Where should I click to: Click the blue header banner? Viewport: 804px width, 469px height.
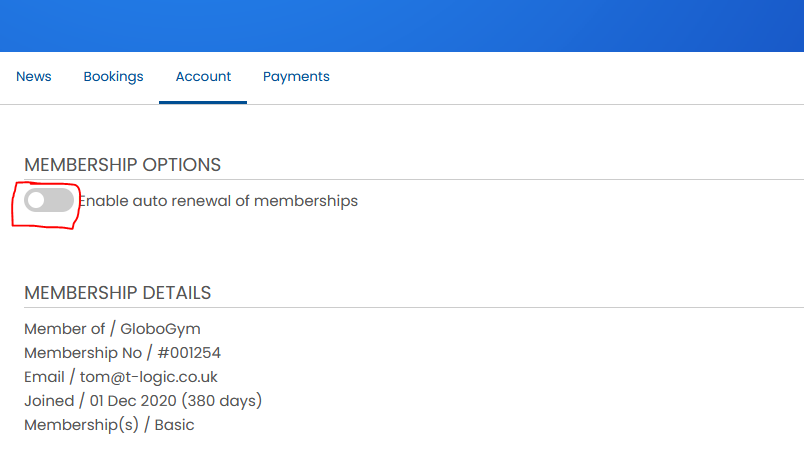(402, 26)
